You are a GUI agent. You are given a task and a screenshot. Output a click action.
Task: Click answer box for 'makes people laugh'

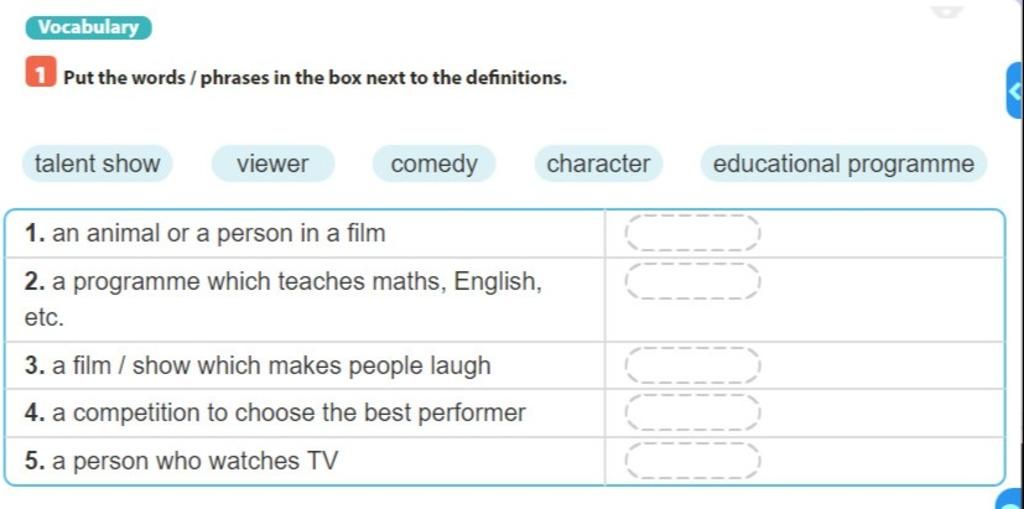(x=692, y=365)
